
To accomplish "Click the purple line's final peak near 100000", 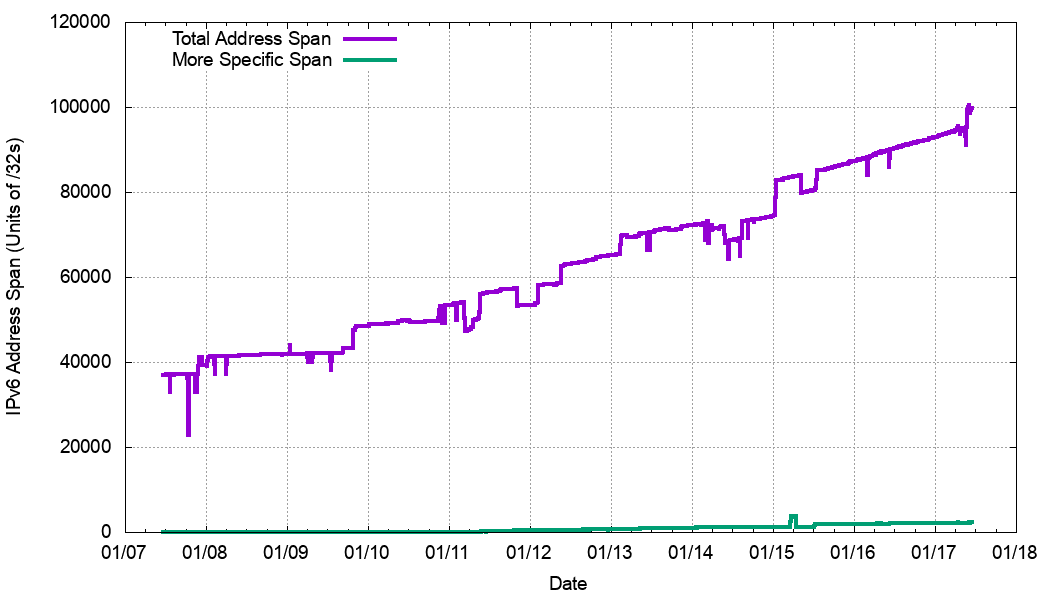I will [x=968, y=105].
